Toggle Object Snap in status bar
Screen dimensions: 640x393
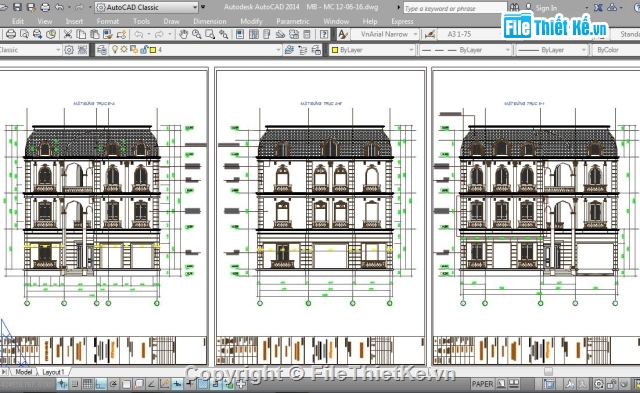click(x=126, y=384)
